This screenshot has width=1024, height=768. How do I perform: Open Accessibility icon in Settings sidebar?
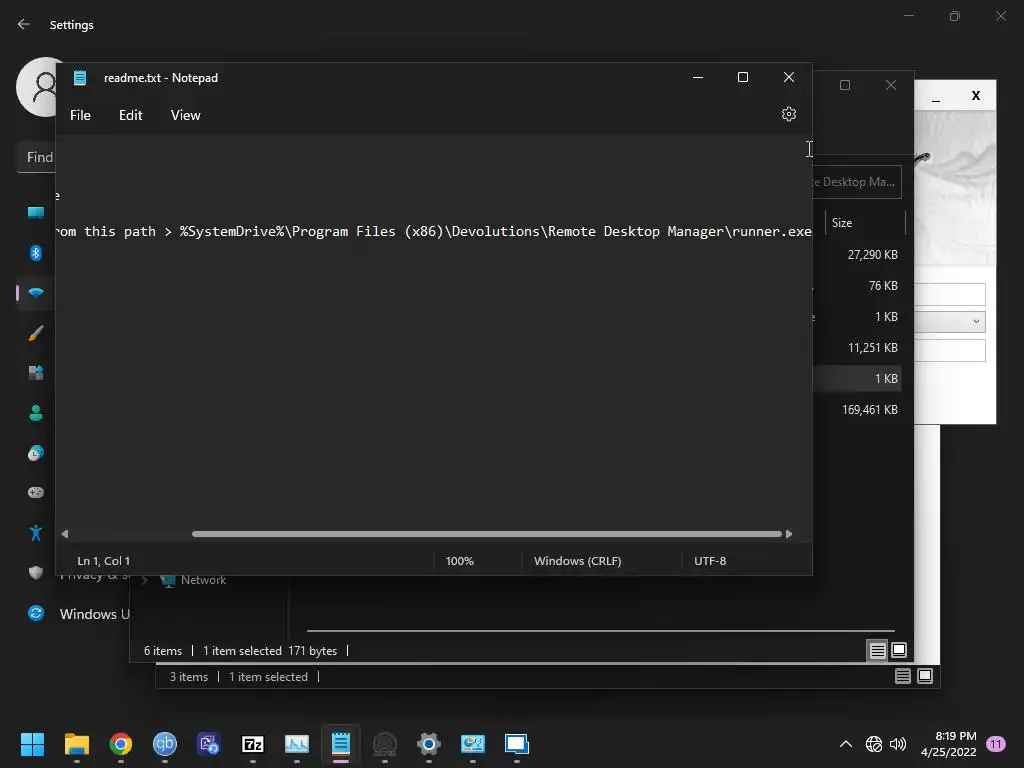tap(36, 533)
